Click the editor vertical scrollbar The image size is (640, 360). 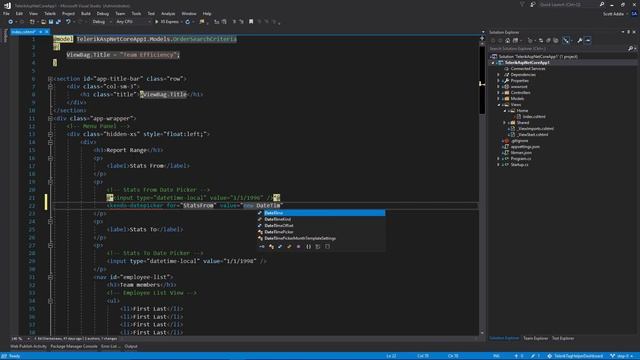pyautogui.click(x=482, y=188)
